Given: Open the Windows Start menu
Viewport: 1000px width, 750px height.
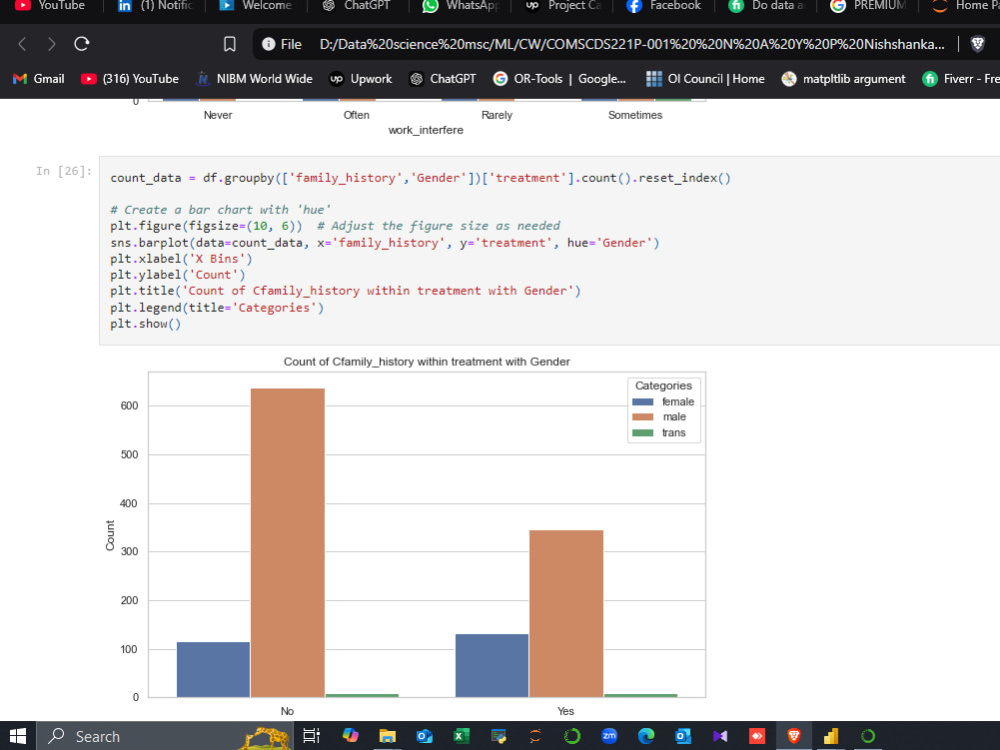Looking at the screenshot, I should [18, 737].
